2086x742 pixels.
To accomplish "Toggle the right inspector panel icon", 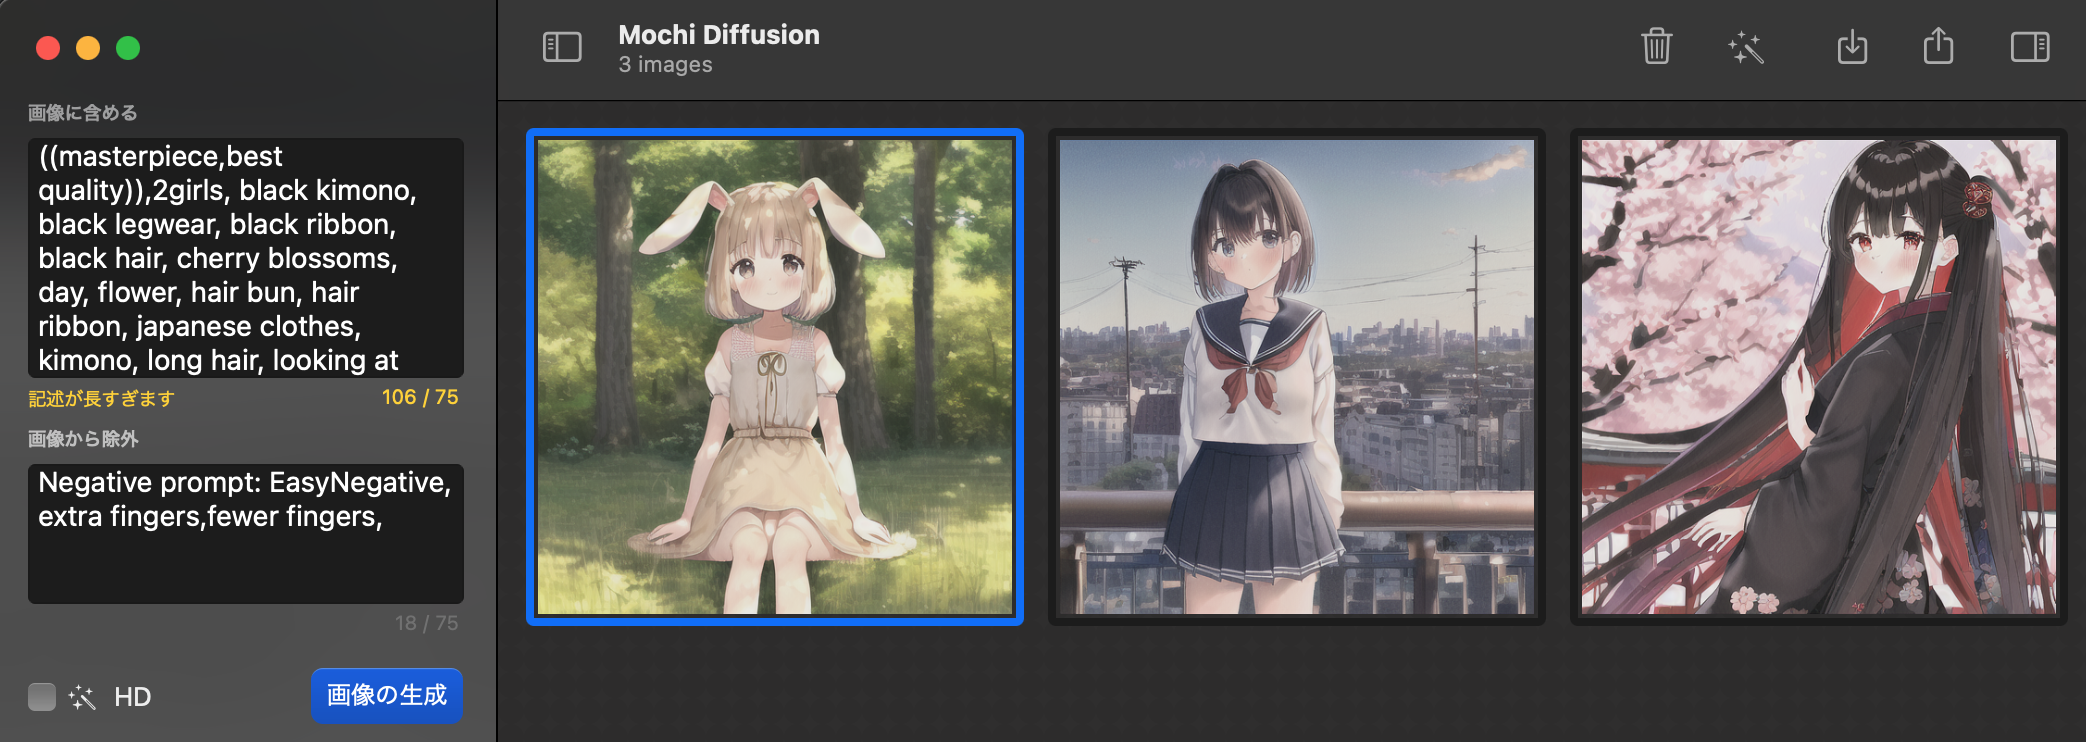I will click(2029, 47).
